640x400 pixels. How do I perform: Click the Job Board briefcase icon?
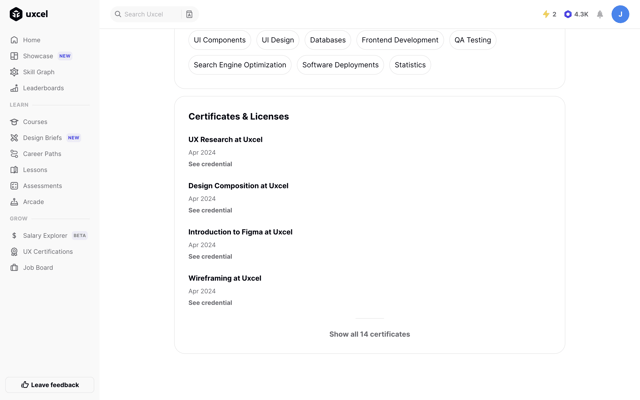point(14,267)
